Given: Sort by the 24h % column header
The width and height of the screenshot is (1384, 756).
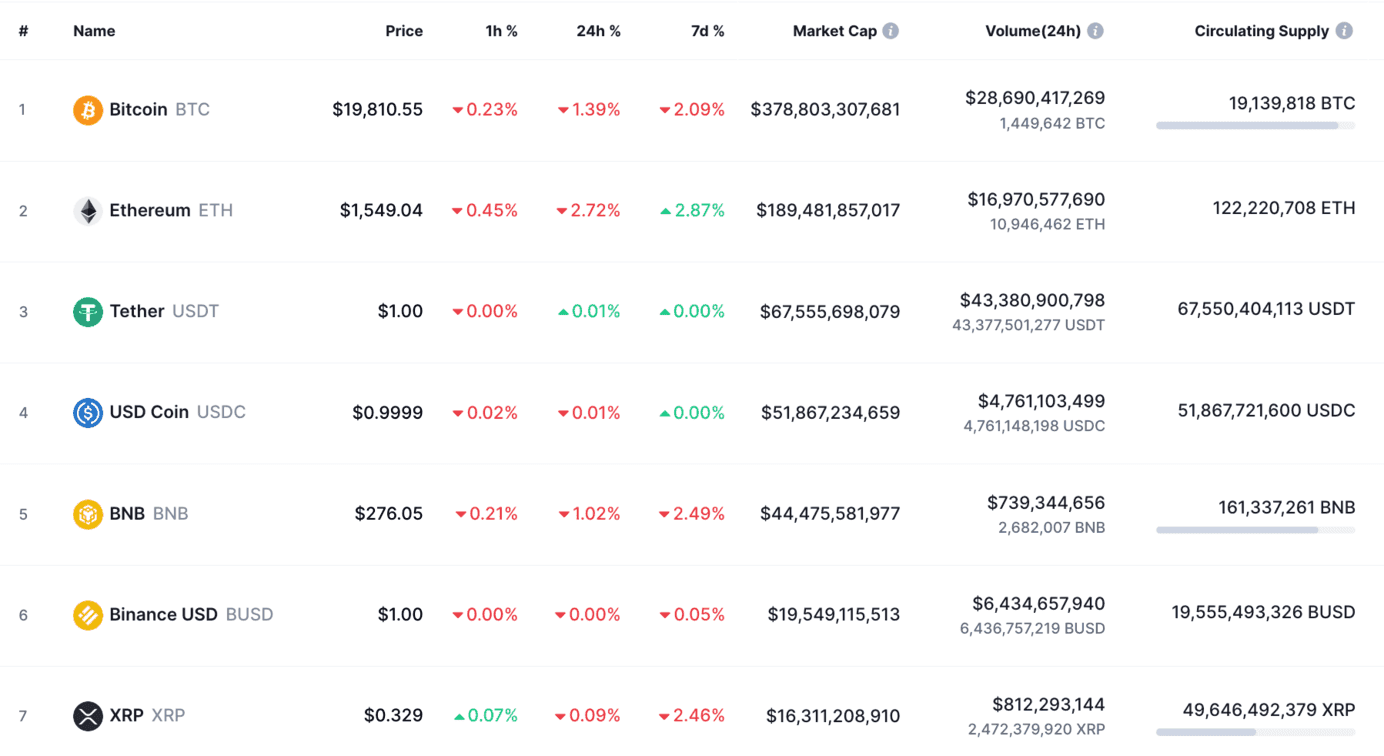Looking at the screenshot, I should pos(598,31).
